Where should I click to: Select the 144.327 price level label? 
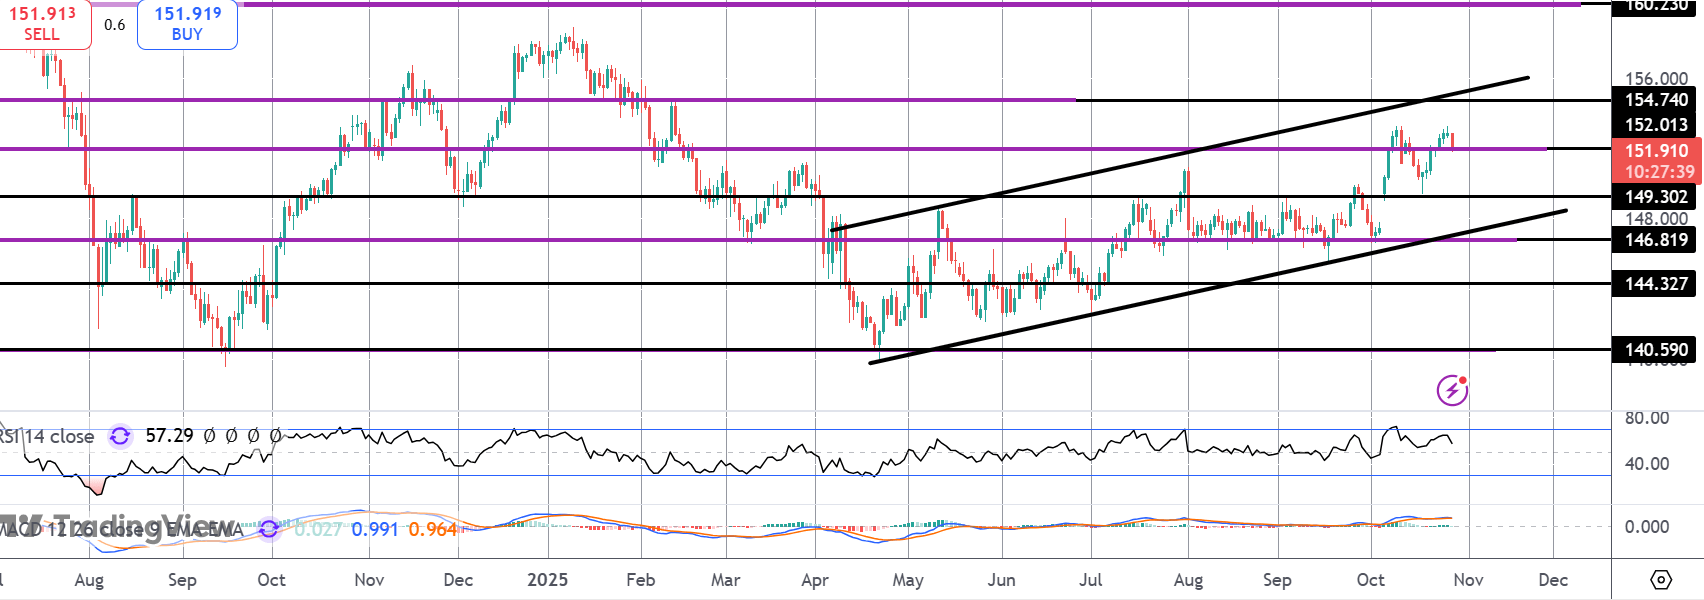coord(1656,284)
